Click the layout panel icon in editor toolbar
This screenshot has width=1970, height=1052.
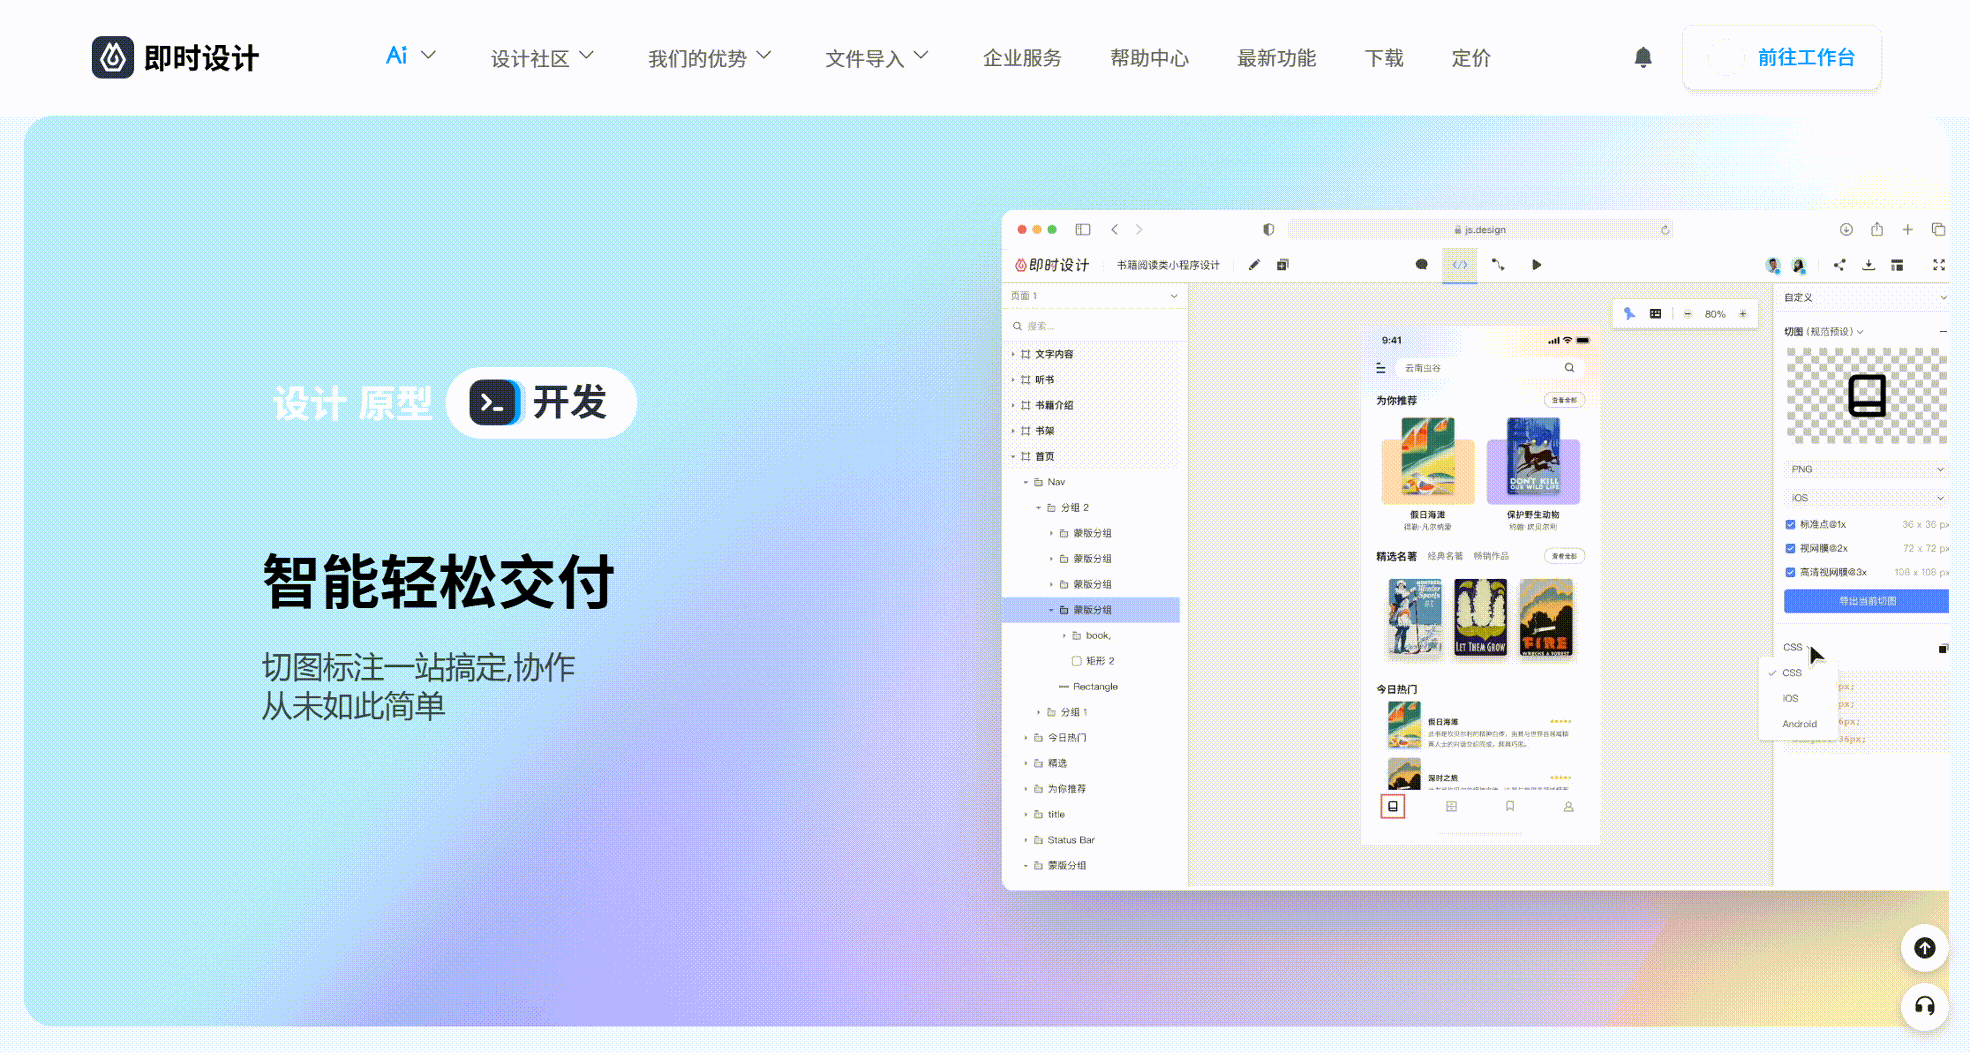(x=1897, y=265)
